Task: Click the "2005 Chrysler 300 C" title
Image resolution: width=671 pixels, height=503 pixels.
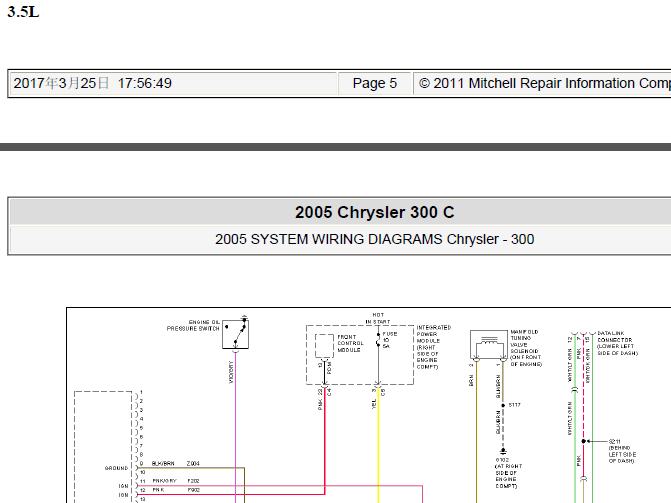Action: 374,212
